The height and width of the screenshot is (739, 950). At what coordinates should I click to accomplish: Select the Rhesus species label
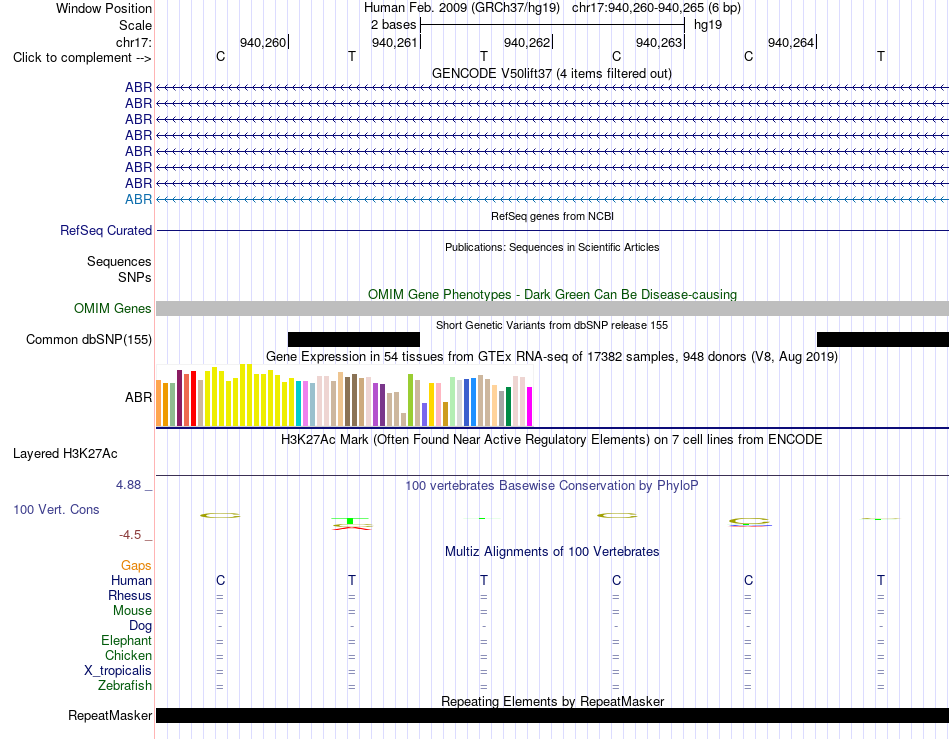(130, 595)
